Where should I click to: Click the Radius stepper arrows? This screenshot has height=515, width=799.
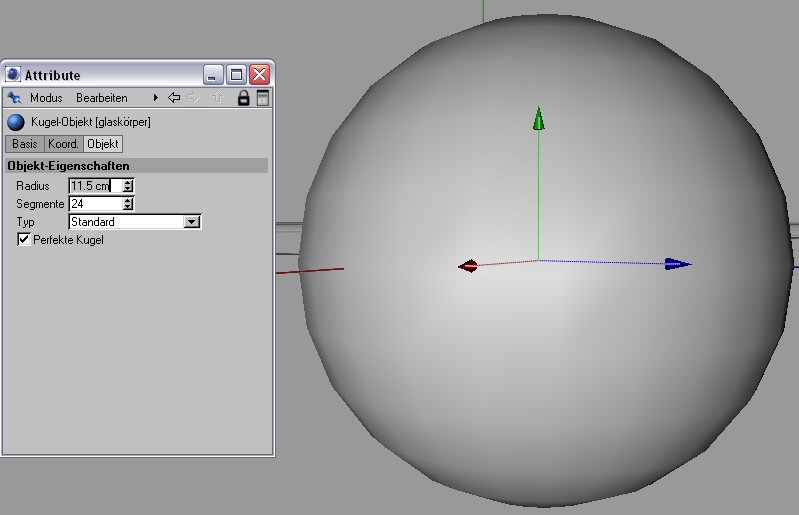128,186
